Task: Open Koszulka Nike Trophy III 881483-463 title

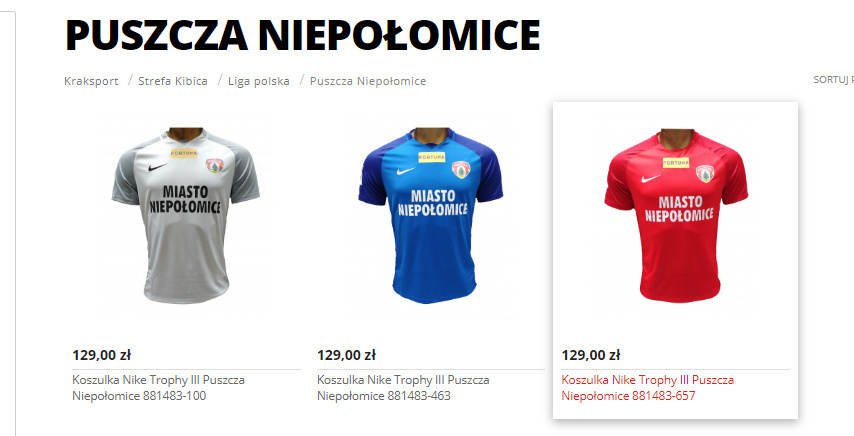Action: 403,388
